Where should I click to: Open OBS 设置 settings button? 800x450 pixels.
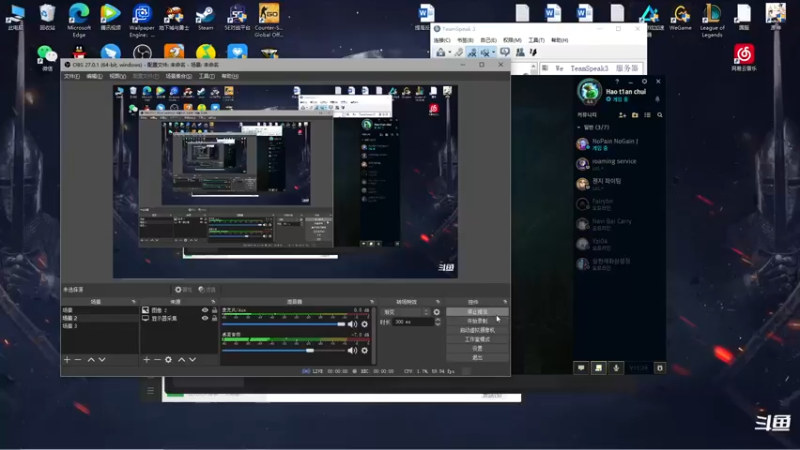point(477,348)
